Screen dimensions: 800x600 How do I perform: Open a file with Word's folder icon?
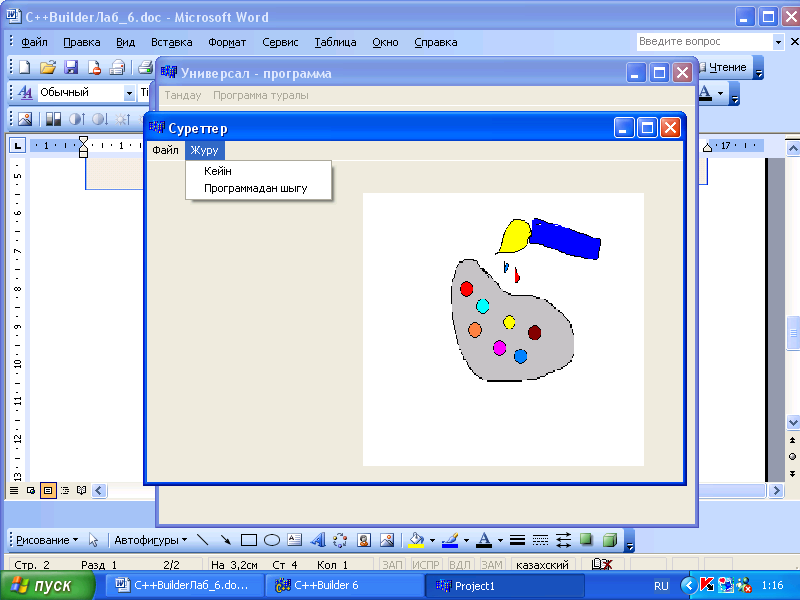[x=47, y=67]
